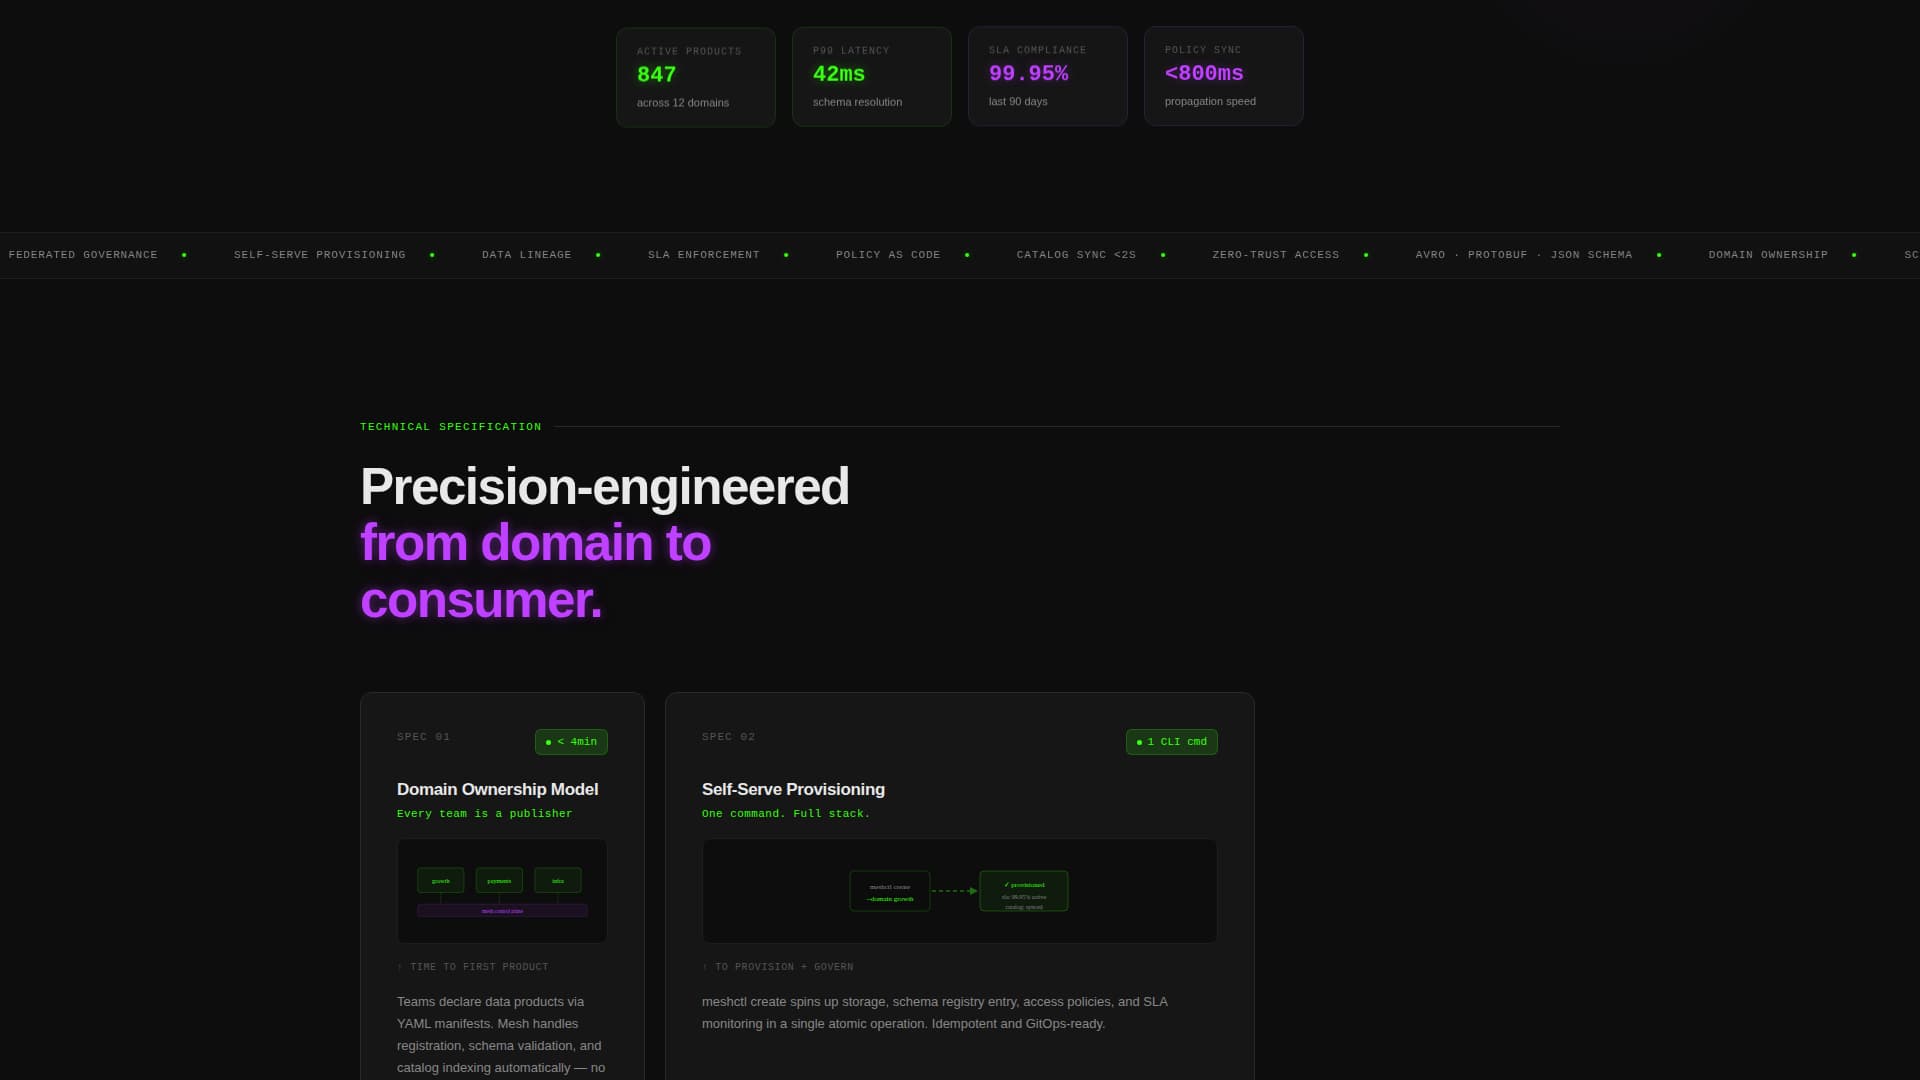
Task: Click the 'payments' domain node in diagram
Action: pos(499,881)
